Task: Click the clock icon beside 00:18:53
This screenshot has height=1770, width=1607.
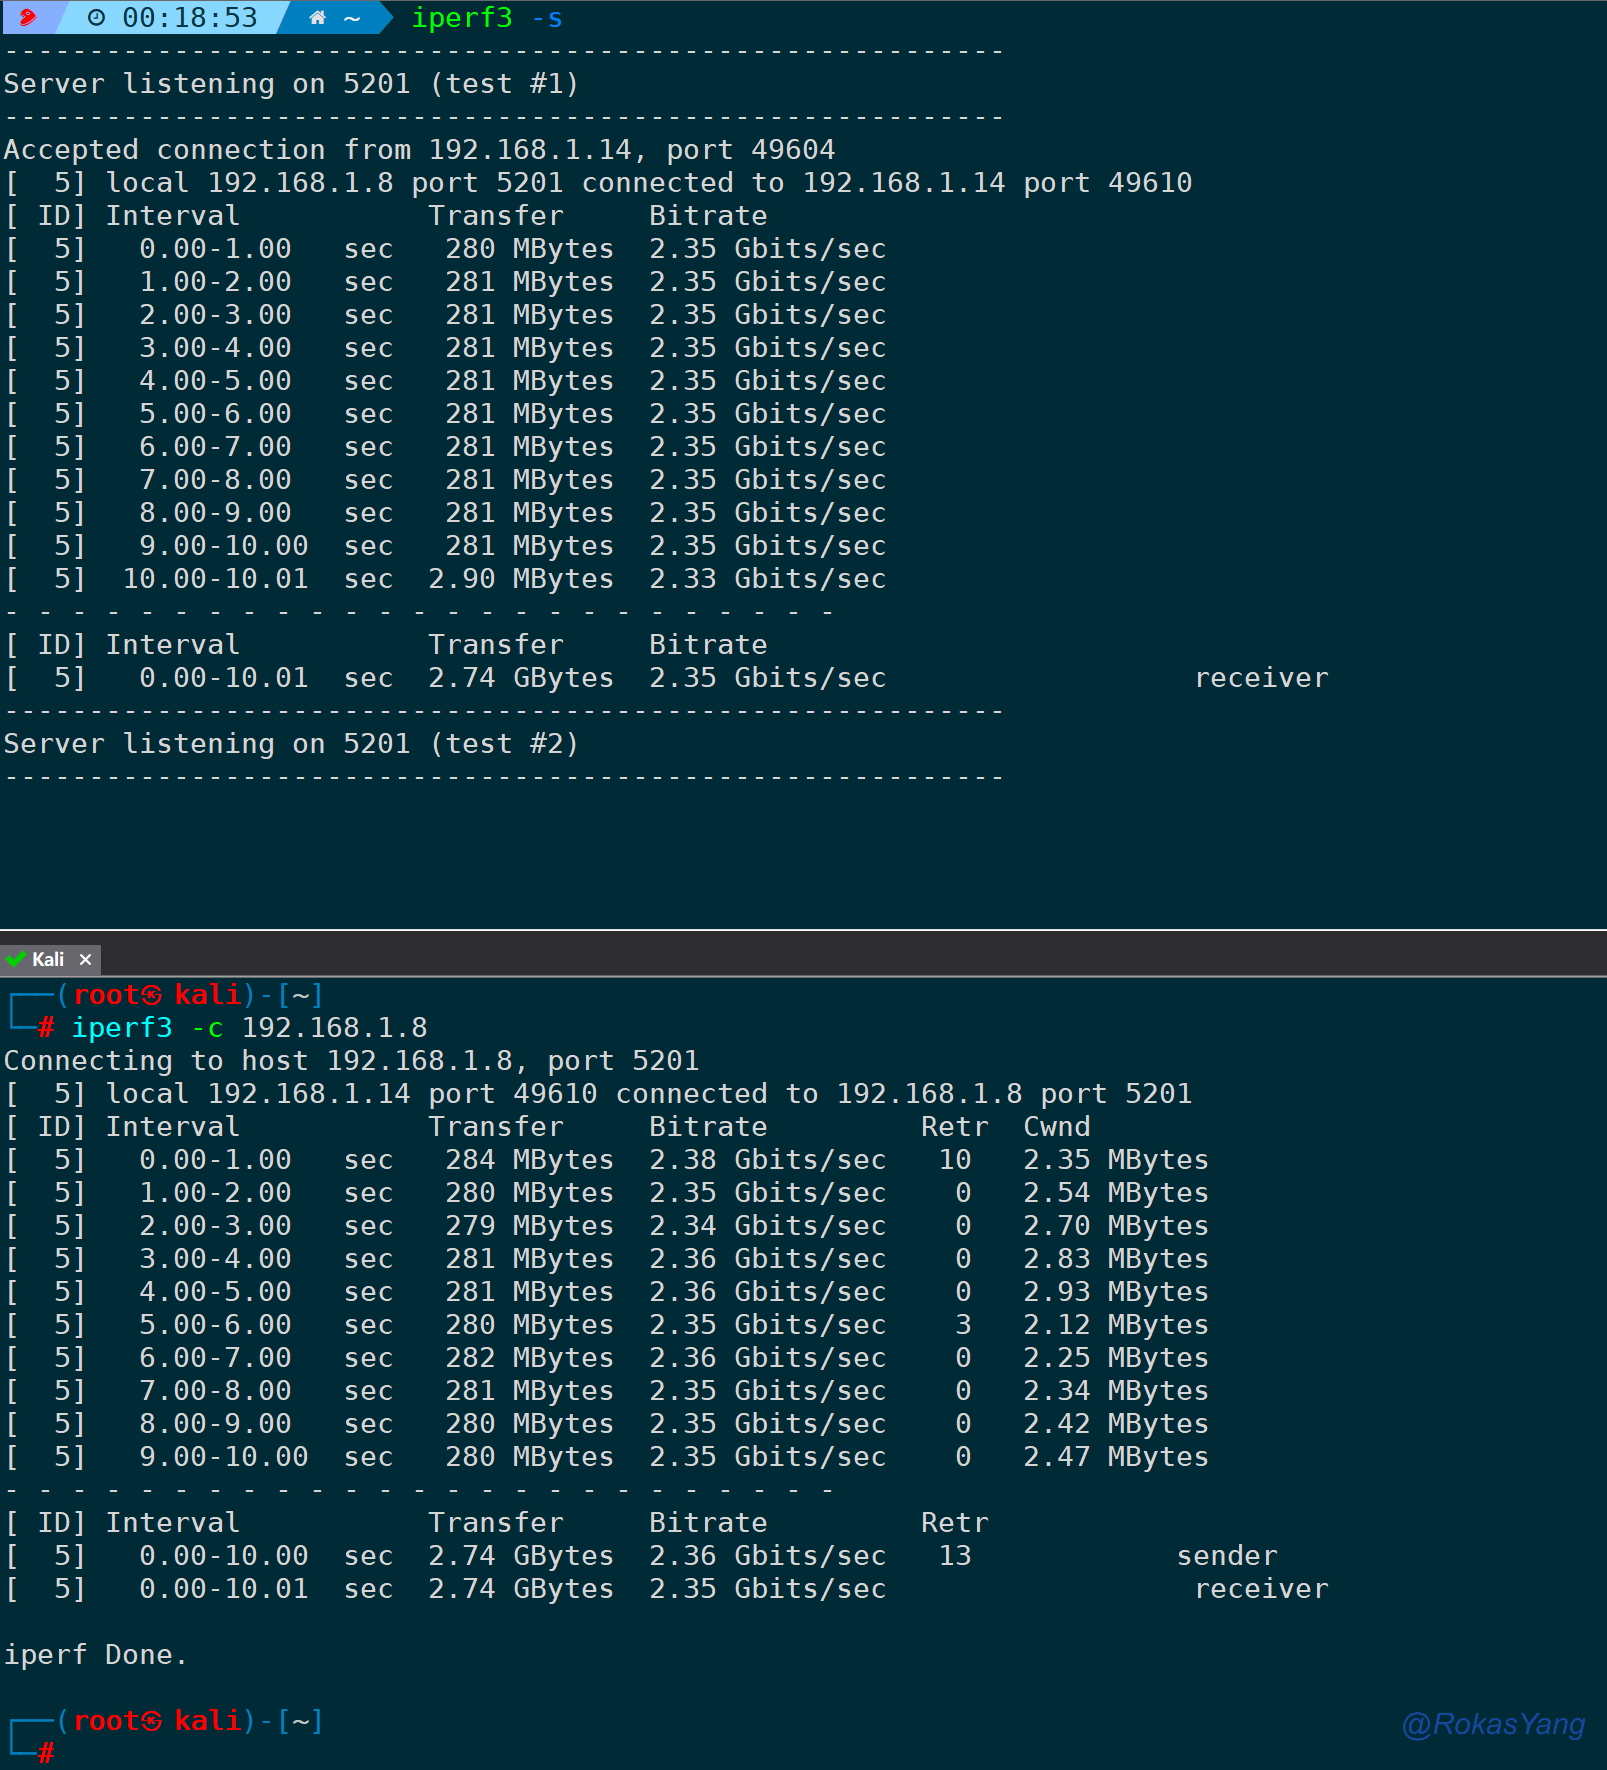Action: click(96, 18)
